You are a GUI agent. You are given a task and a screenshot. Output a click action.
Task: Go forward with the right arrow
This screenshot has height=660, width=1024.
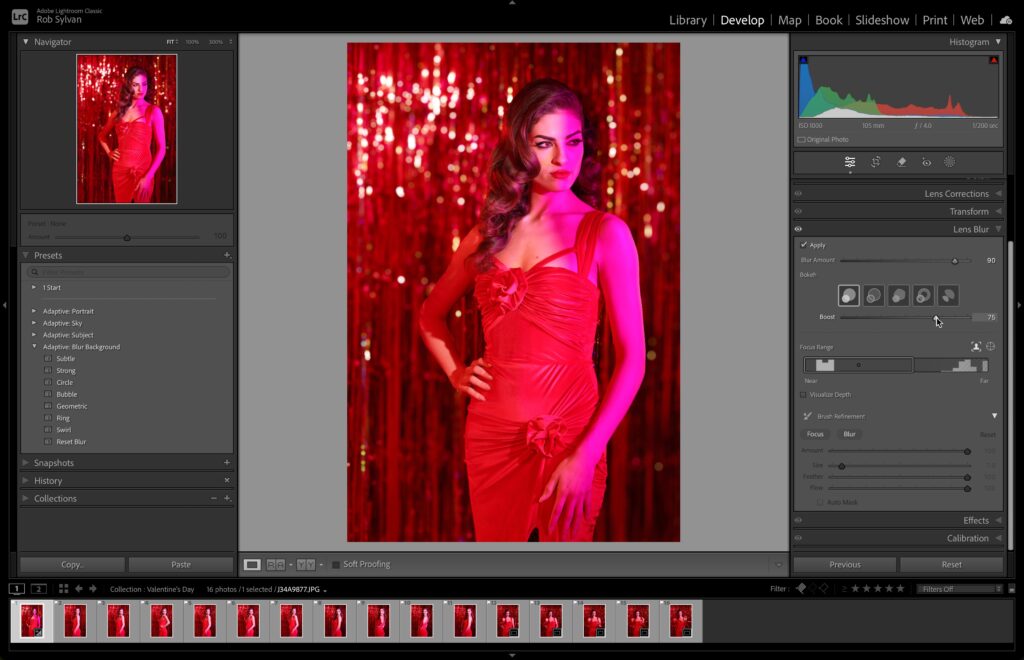tap(93, 589)
